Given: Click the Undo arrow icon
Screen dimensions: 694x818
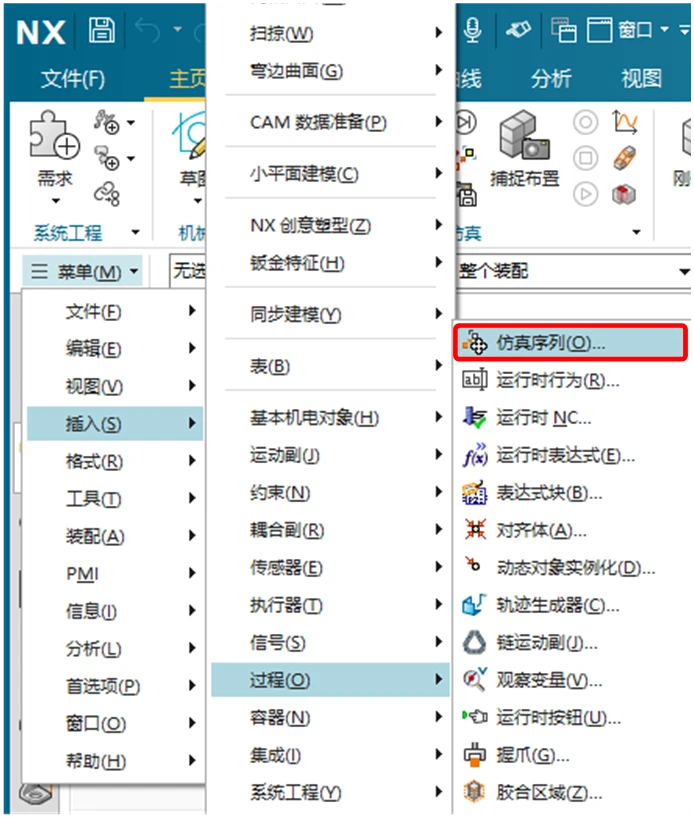Looking at the screenshot, I should click(147, 29).
